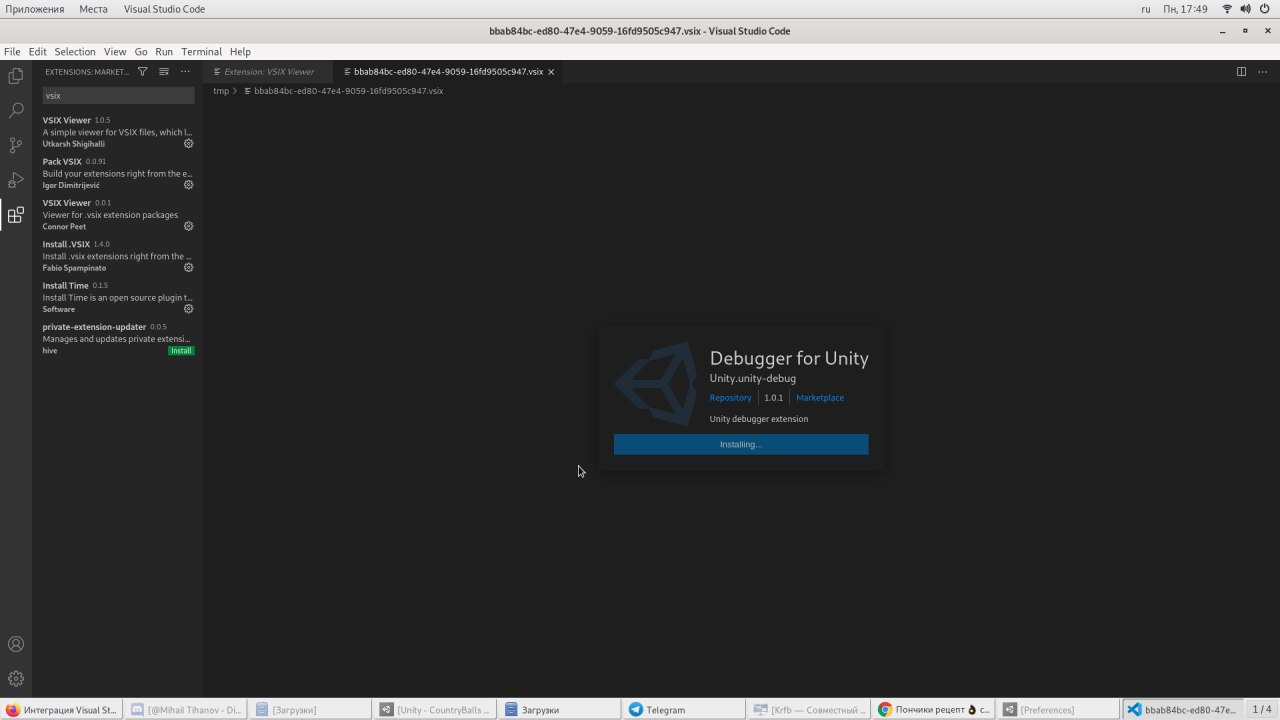
Task: Open the Go menu
Action: pyautogui.click(x=141, y=52)
